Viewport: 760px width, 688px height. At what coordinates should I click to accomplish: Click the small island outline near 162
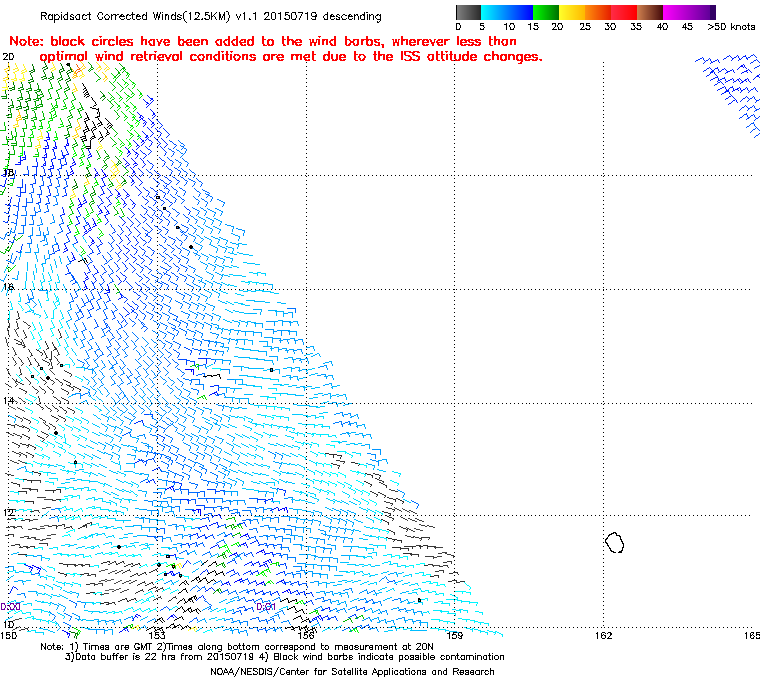(x=615, y=542)
